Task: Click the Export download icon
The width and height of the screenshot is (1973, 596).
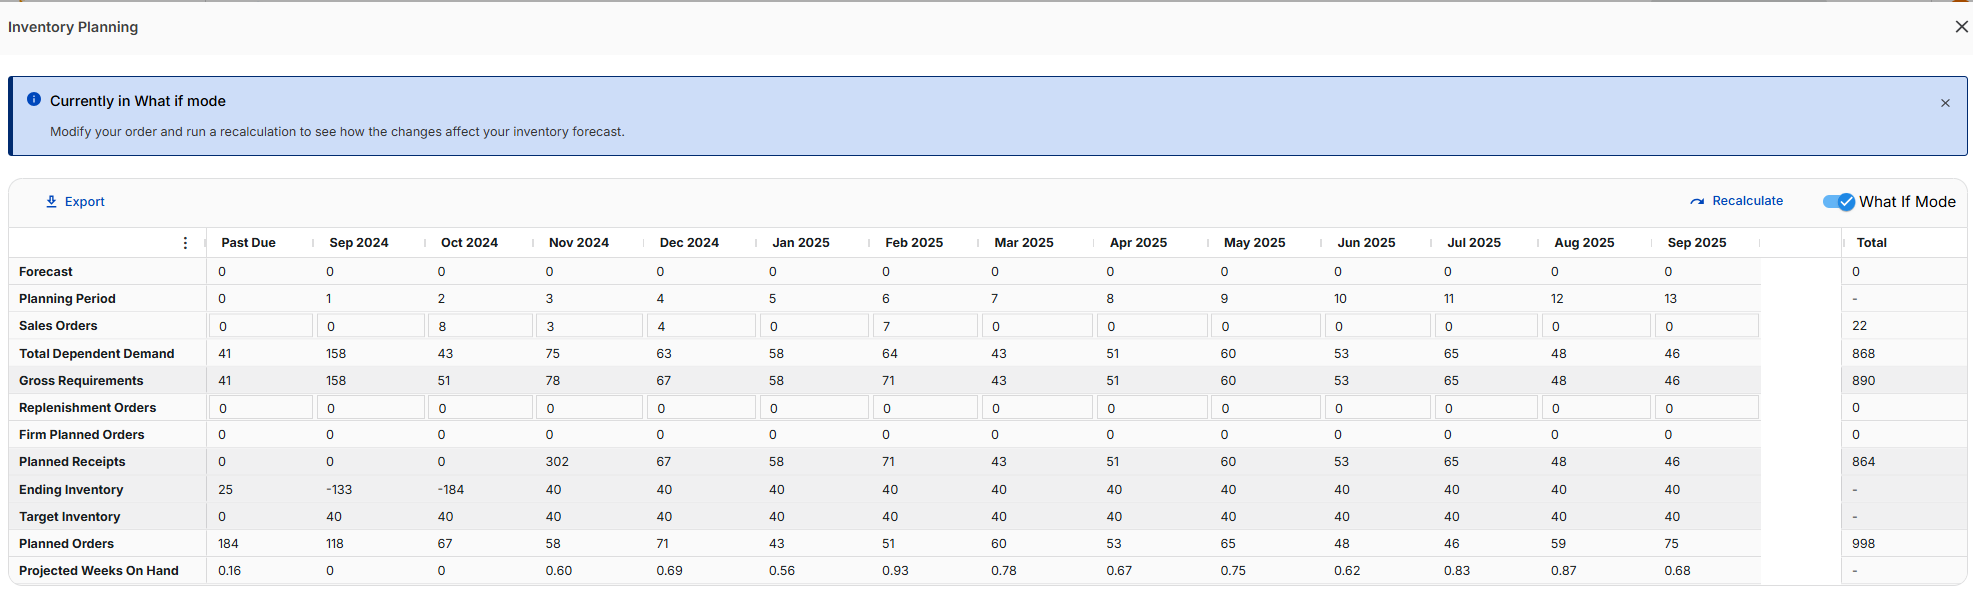Action: pos(51,202)
